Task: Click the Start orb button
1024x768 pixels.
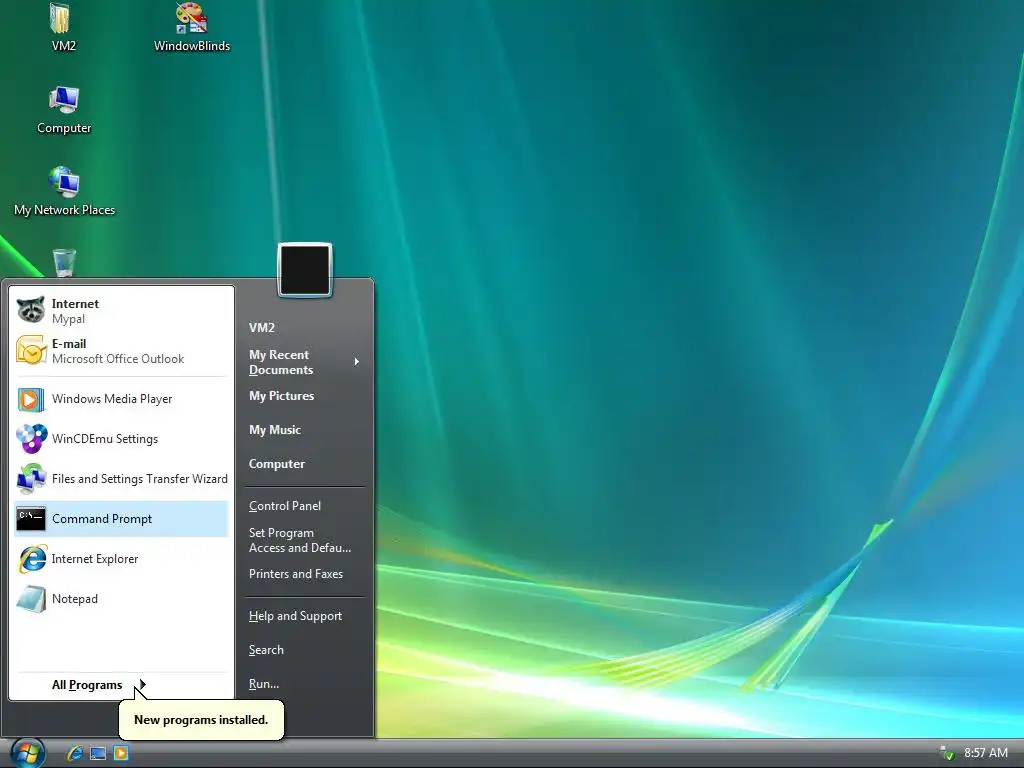Action: (x=27, y=753)
